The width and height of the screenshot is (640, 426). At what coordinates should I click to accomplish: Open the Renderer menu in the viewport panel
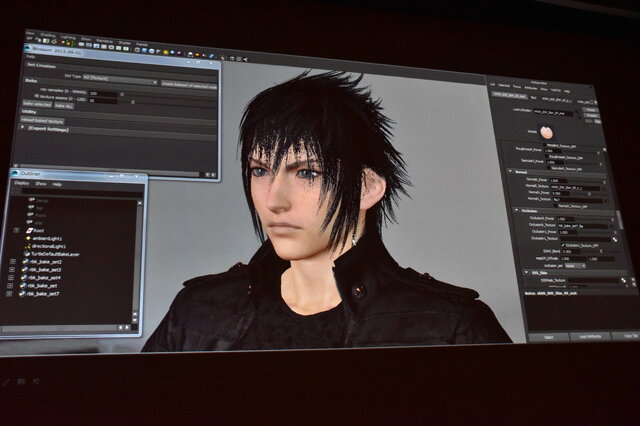(105, 41)
